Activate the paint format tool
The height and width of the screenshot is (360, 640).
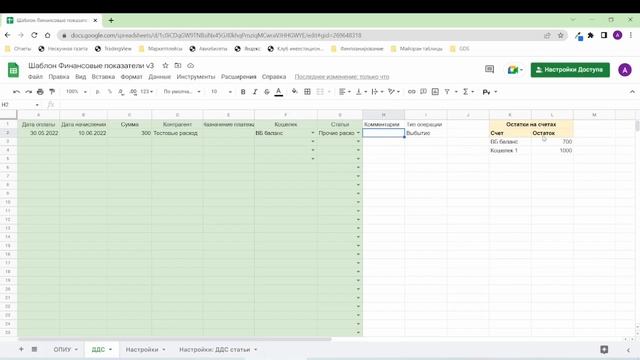point(52,92)
